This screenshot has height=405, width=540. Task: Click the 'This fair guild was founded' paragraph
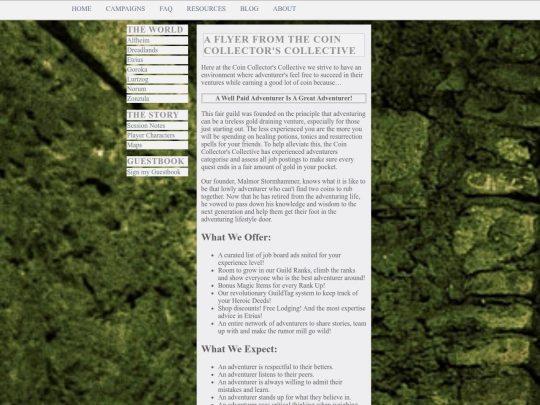tap(283, 140)
